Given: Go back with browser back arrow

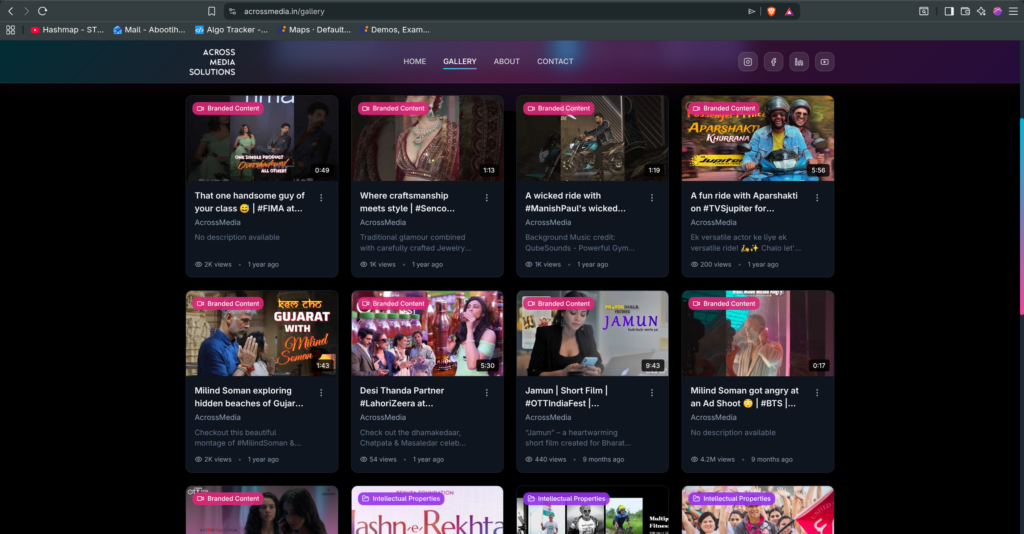Looking at the screenshot, I should 10,11.
